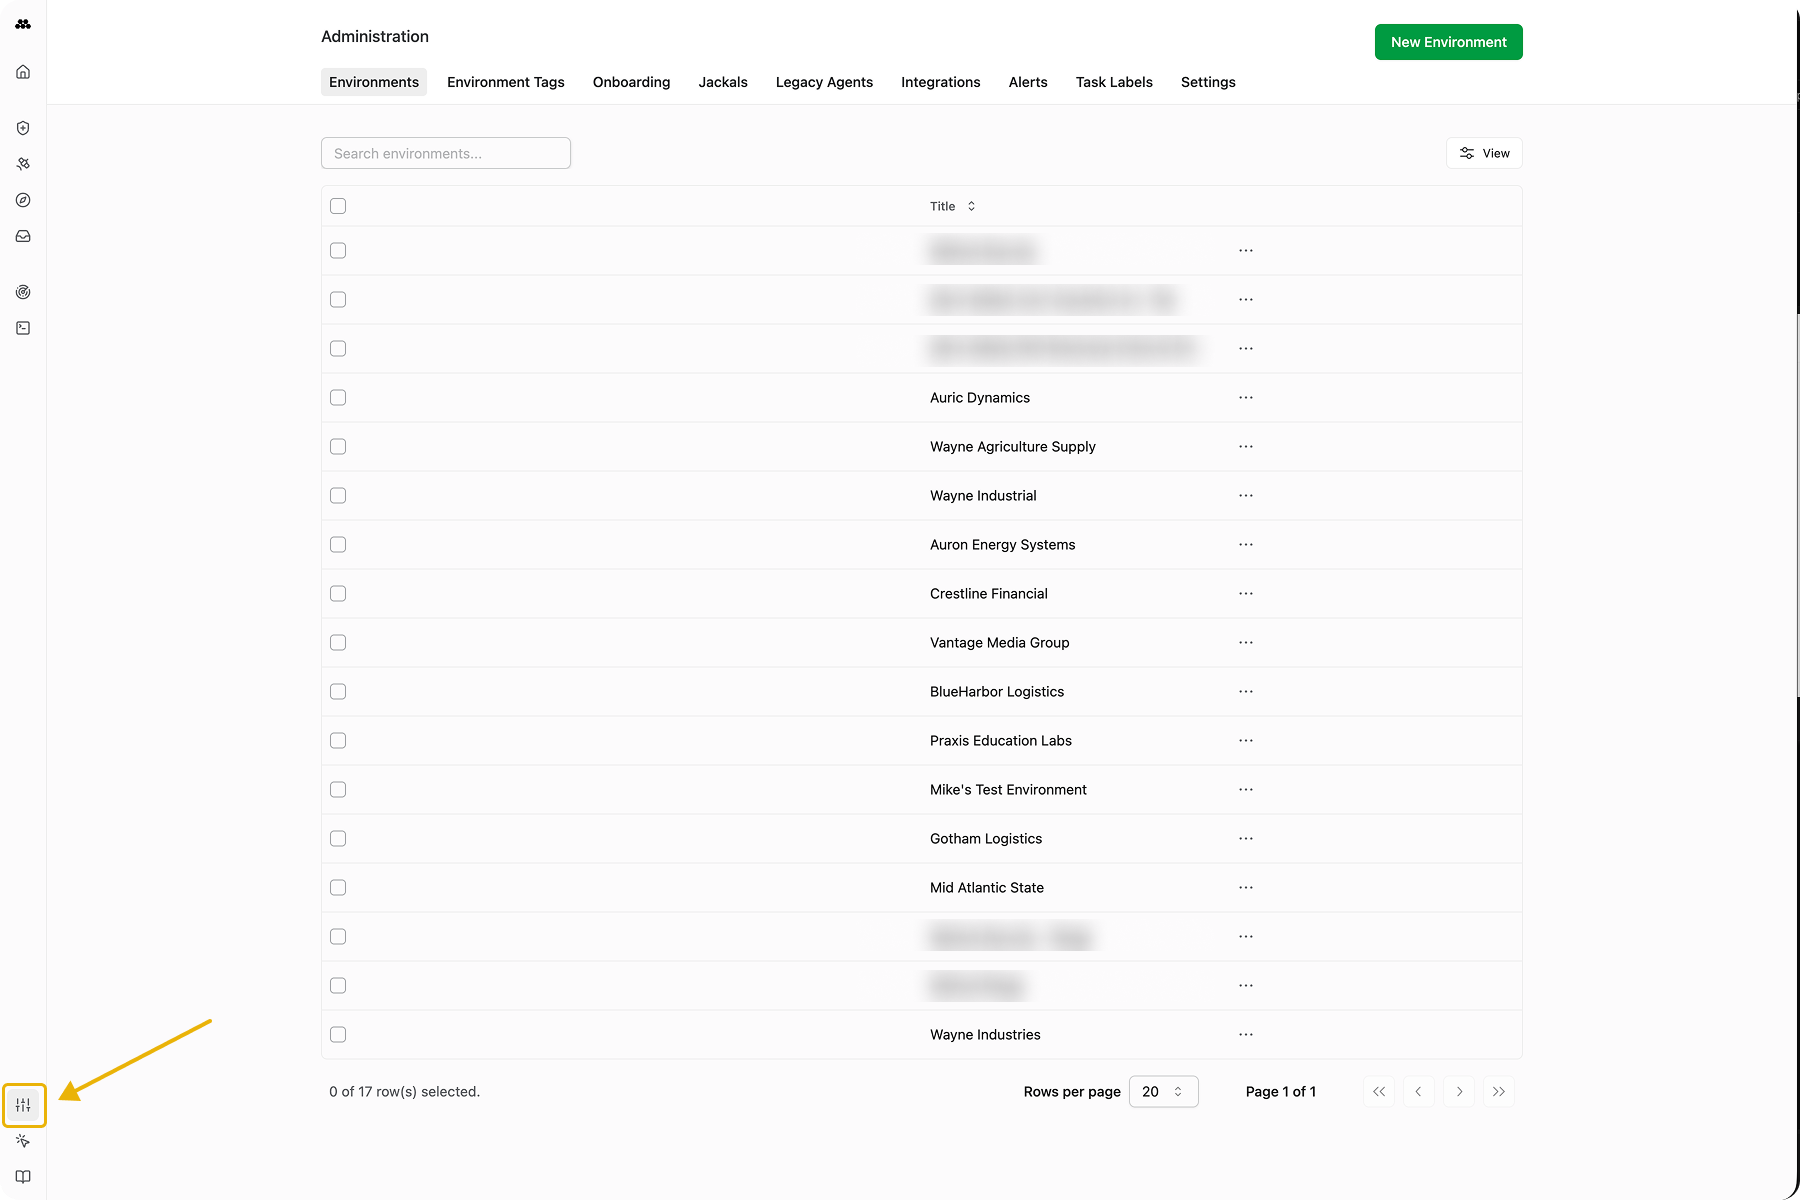Open the View options button

[1484, 153]
